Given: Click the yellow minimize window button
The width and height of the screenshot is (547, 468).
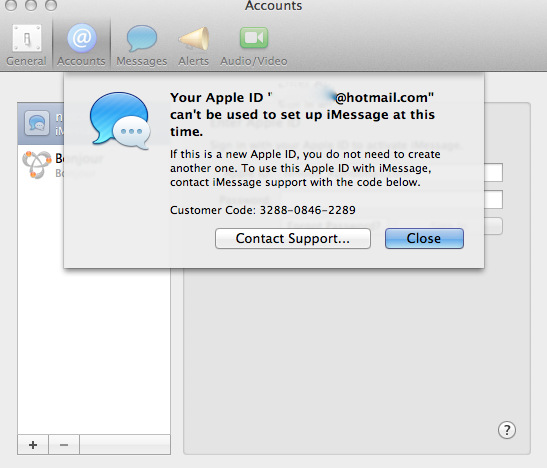Looking at the screenshot, I should pos(31,5).
